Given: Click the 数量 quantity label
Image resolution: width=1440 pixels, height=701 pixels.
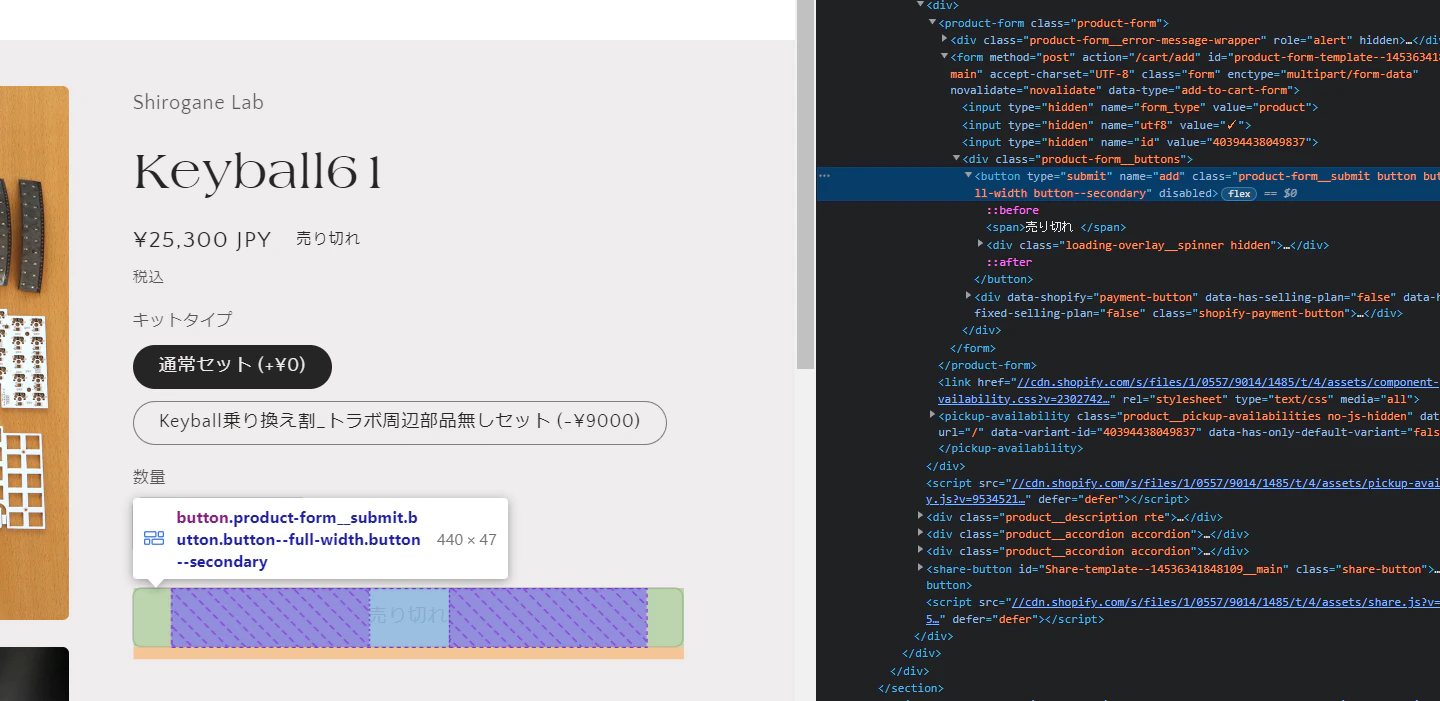Looking at the screenshot, I should click(x=149, y=477).
